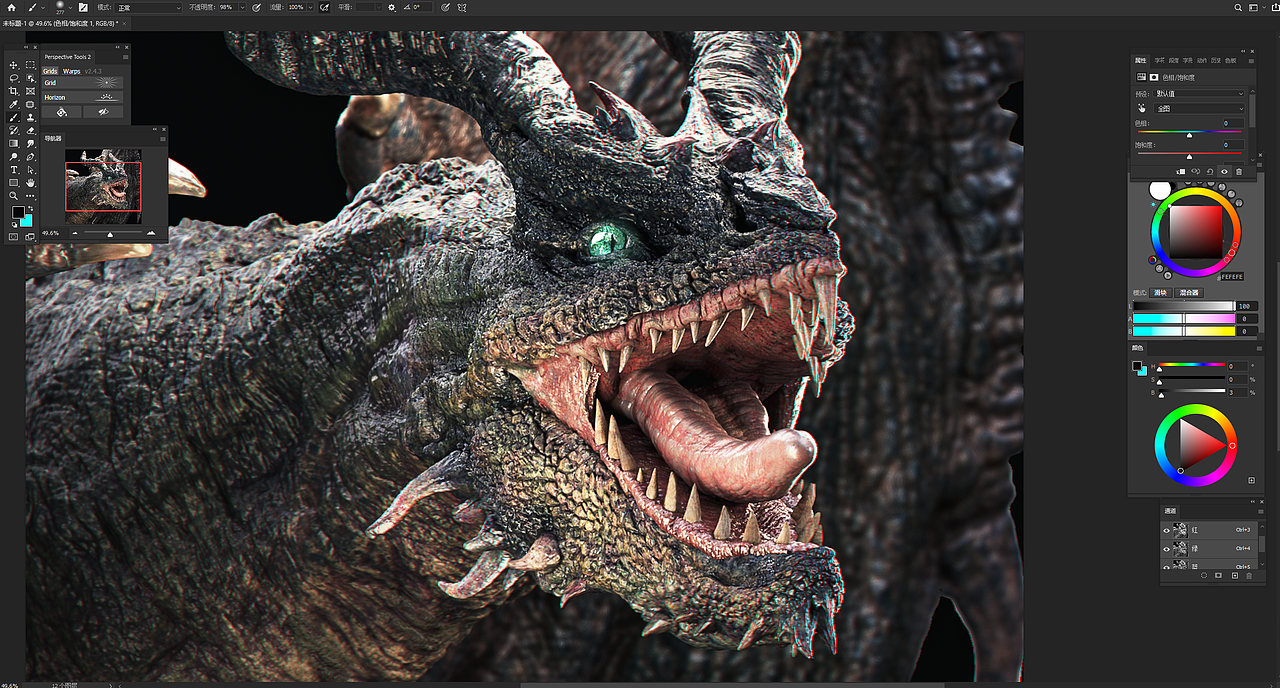Open the flow 100% dropdown arrow
The image size is (1280, 688).
310,7
